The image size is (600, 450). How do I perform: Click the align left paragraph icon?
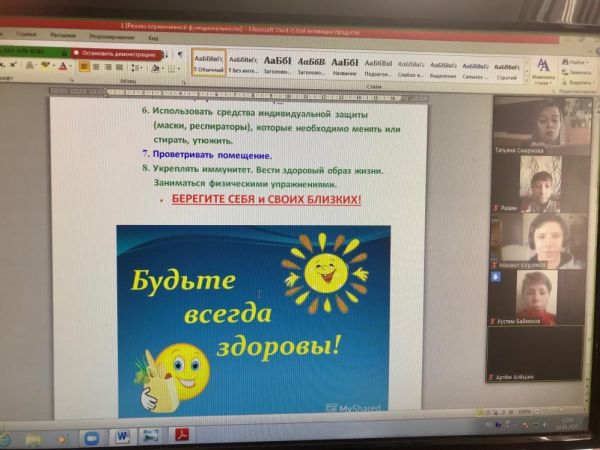85,67
